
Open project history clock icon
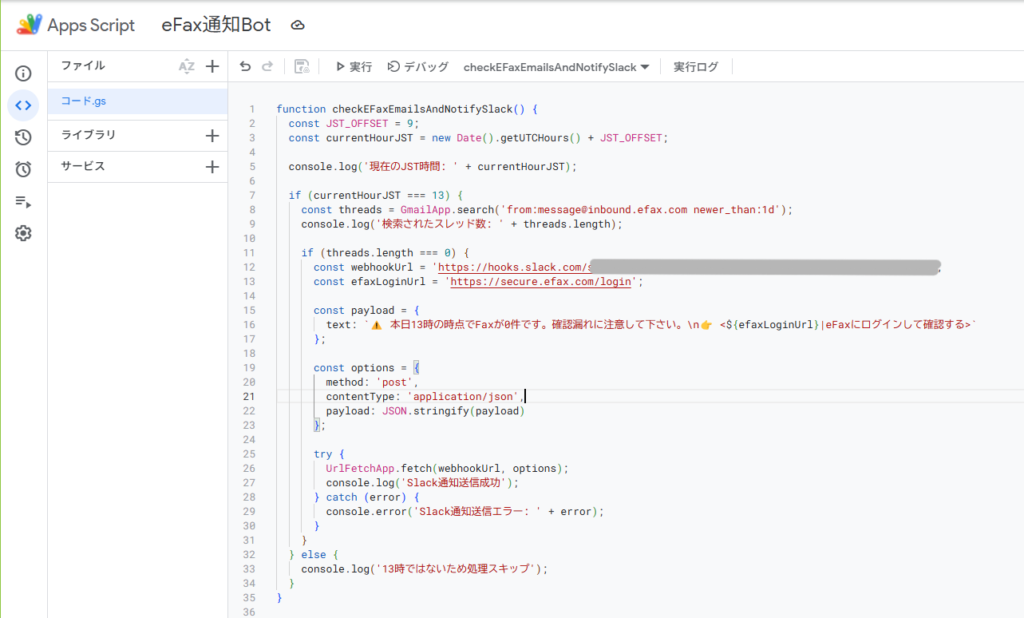[23, 137]
